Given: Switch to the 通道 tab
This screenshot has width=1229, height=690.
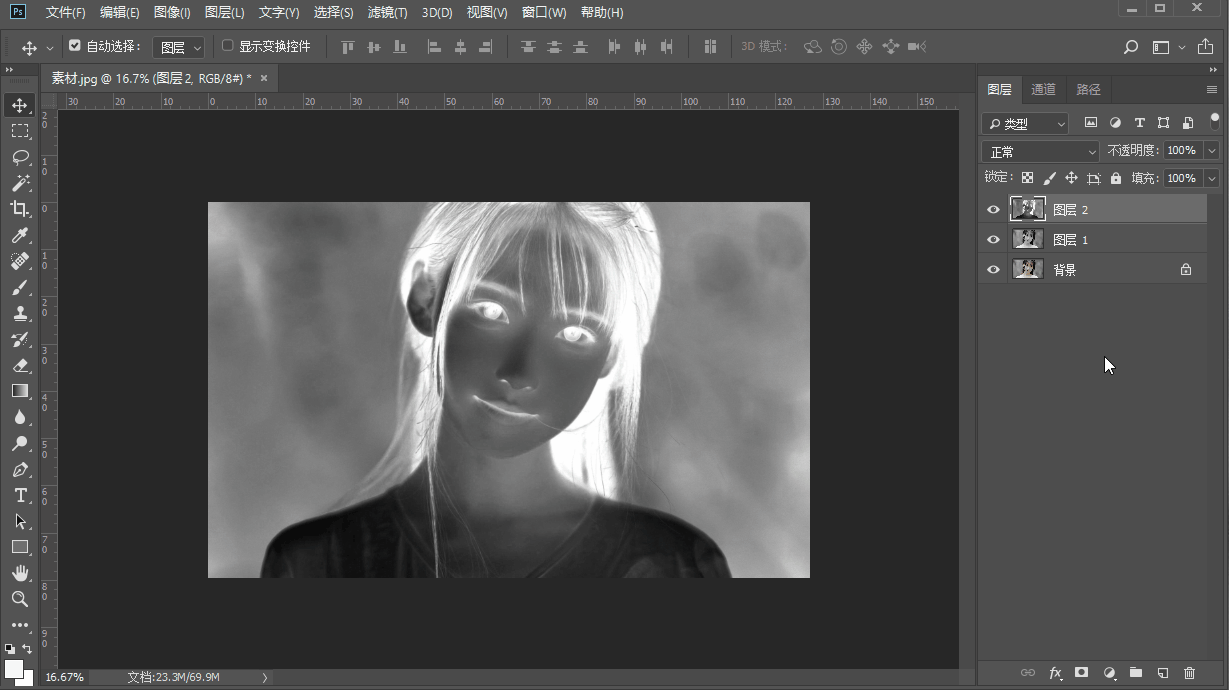Looking at the screenshot, I should click(x=1043, y=89).
